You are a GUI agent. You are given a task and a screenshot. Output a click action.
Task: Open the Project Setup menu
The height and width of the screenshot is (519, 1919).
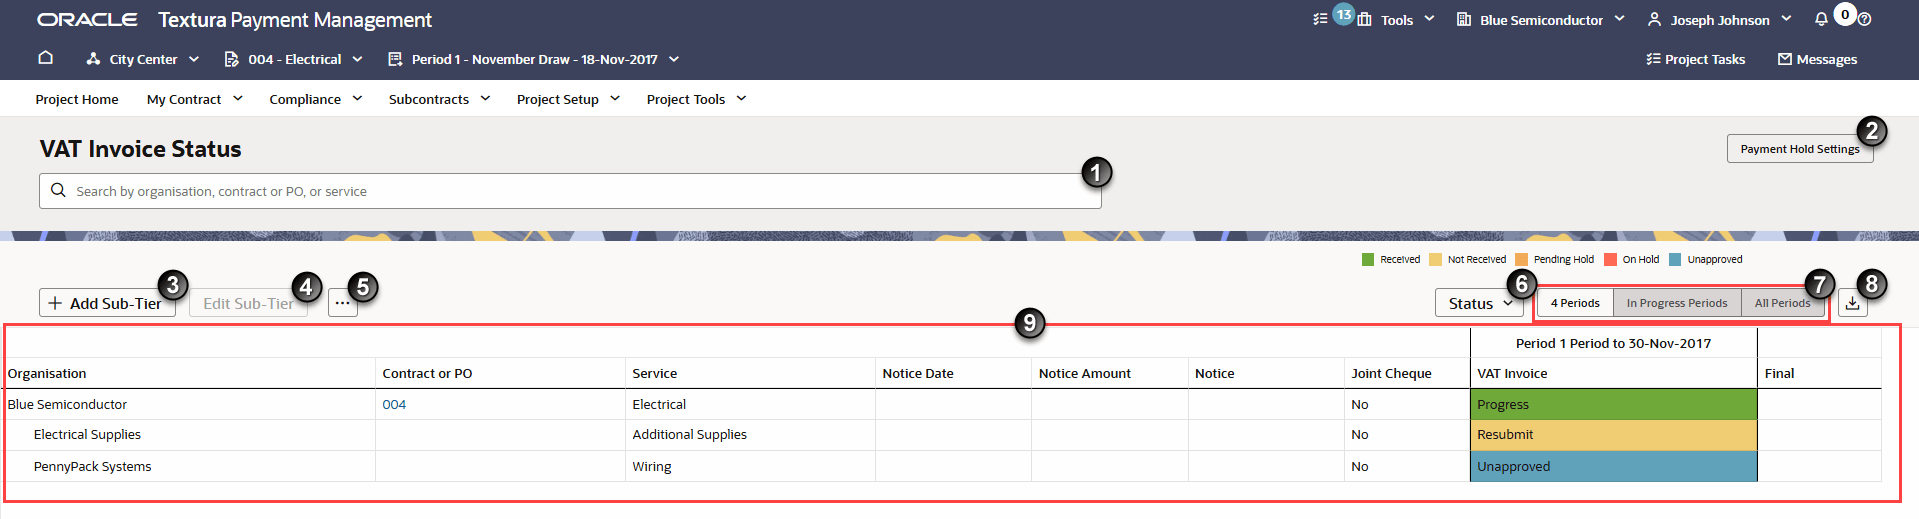click(568, 99)
